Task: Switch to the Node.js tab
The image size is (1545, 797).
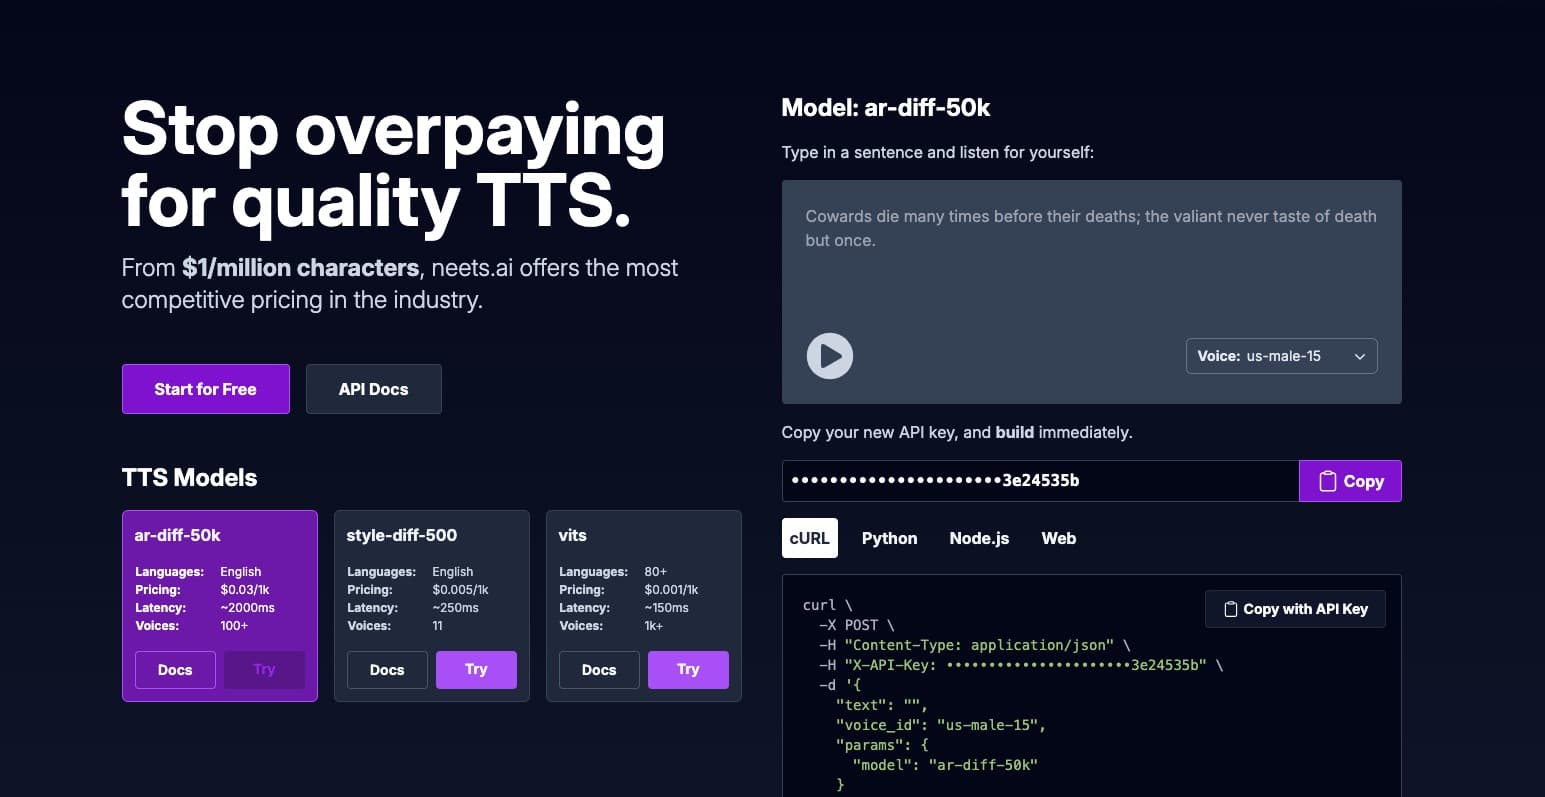Action: pos(979,538)
